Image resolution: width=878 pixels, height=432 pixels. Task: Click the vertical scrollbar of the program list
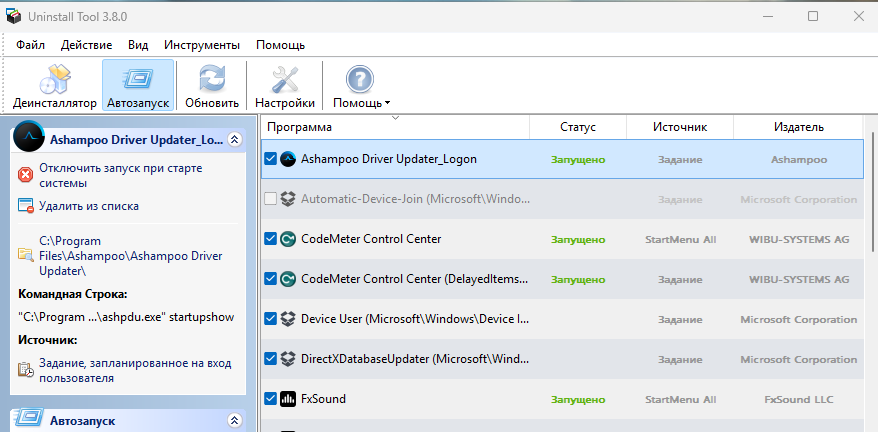(x=872, y=191)
